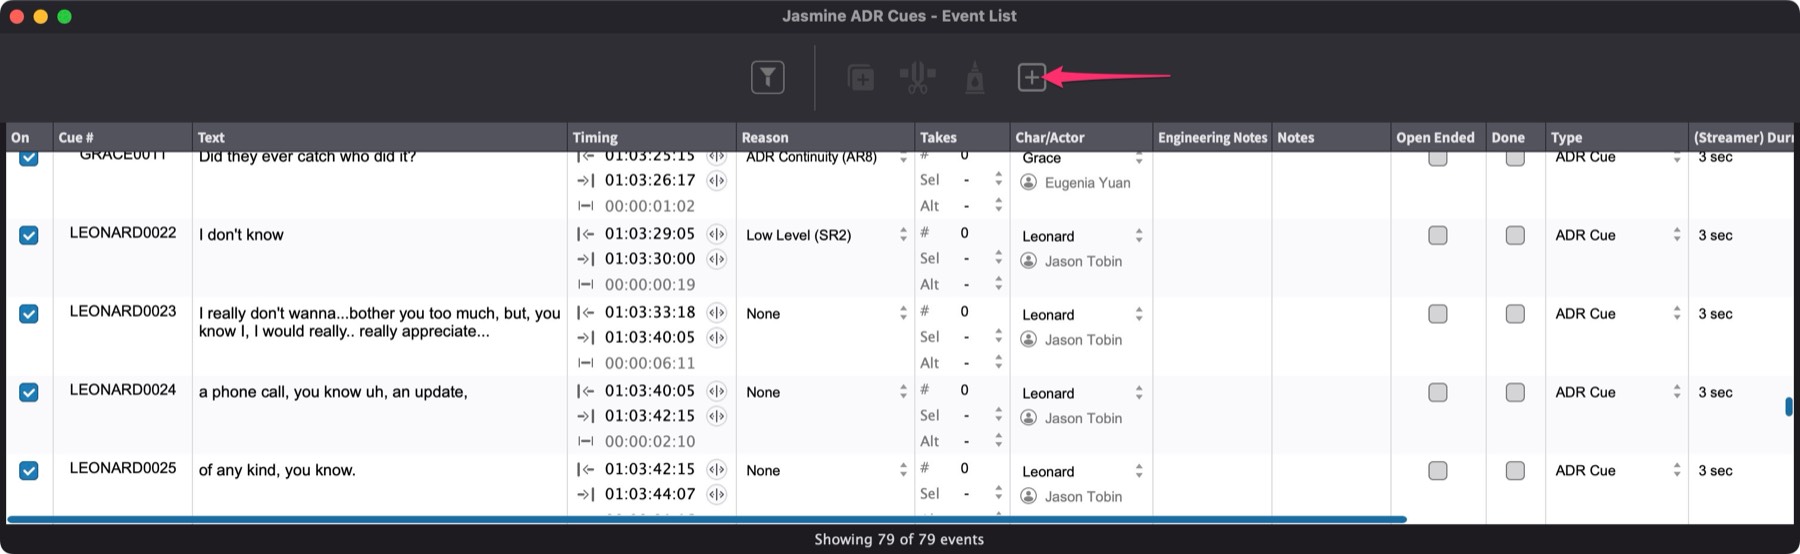Viewport: 1800px width, 554px height.
Task: Adjust Sel take stepper for LEONARD0024
Action: coord(998,415)
